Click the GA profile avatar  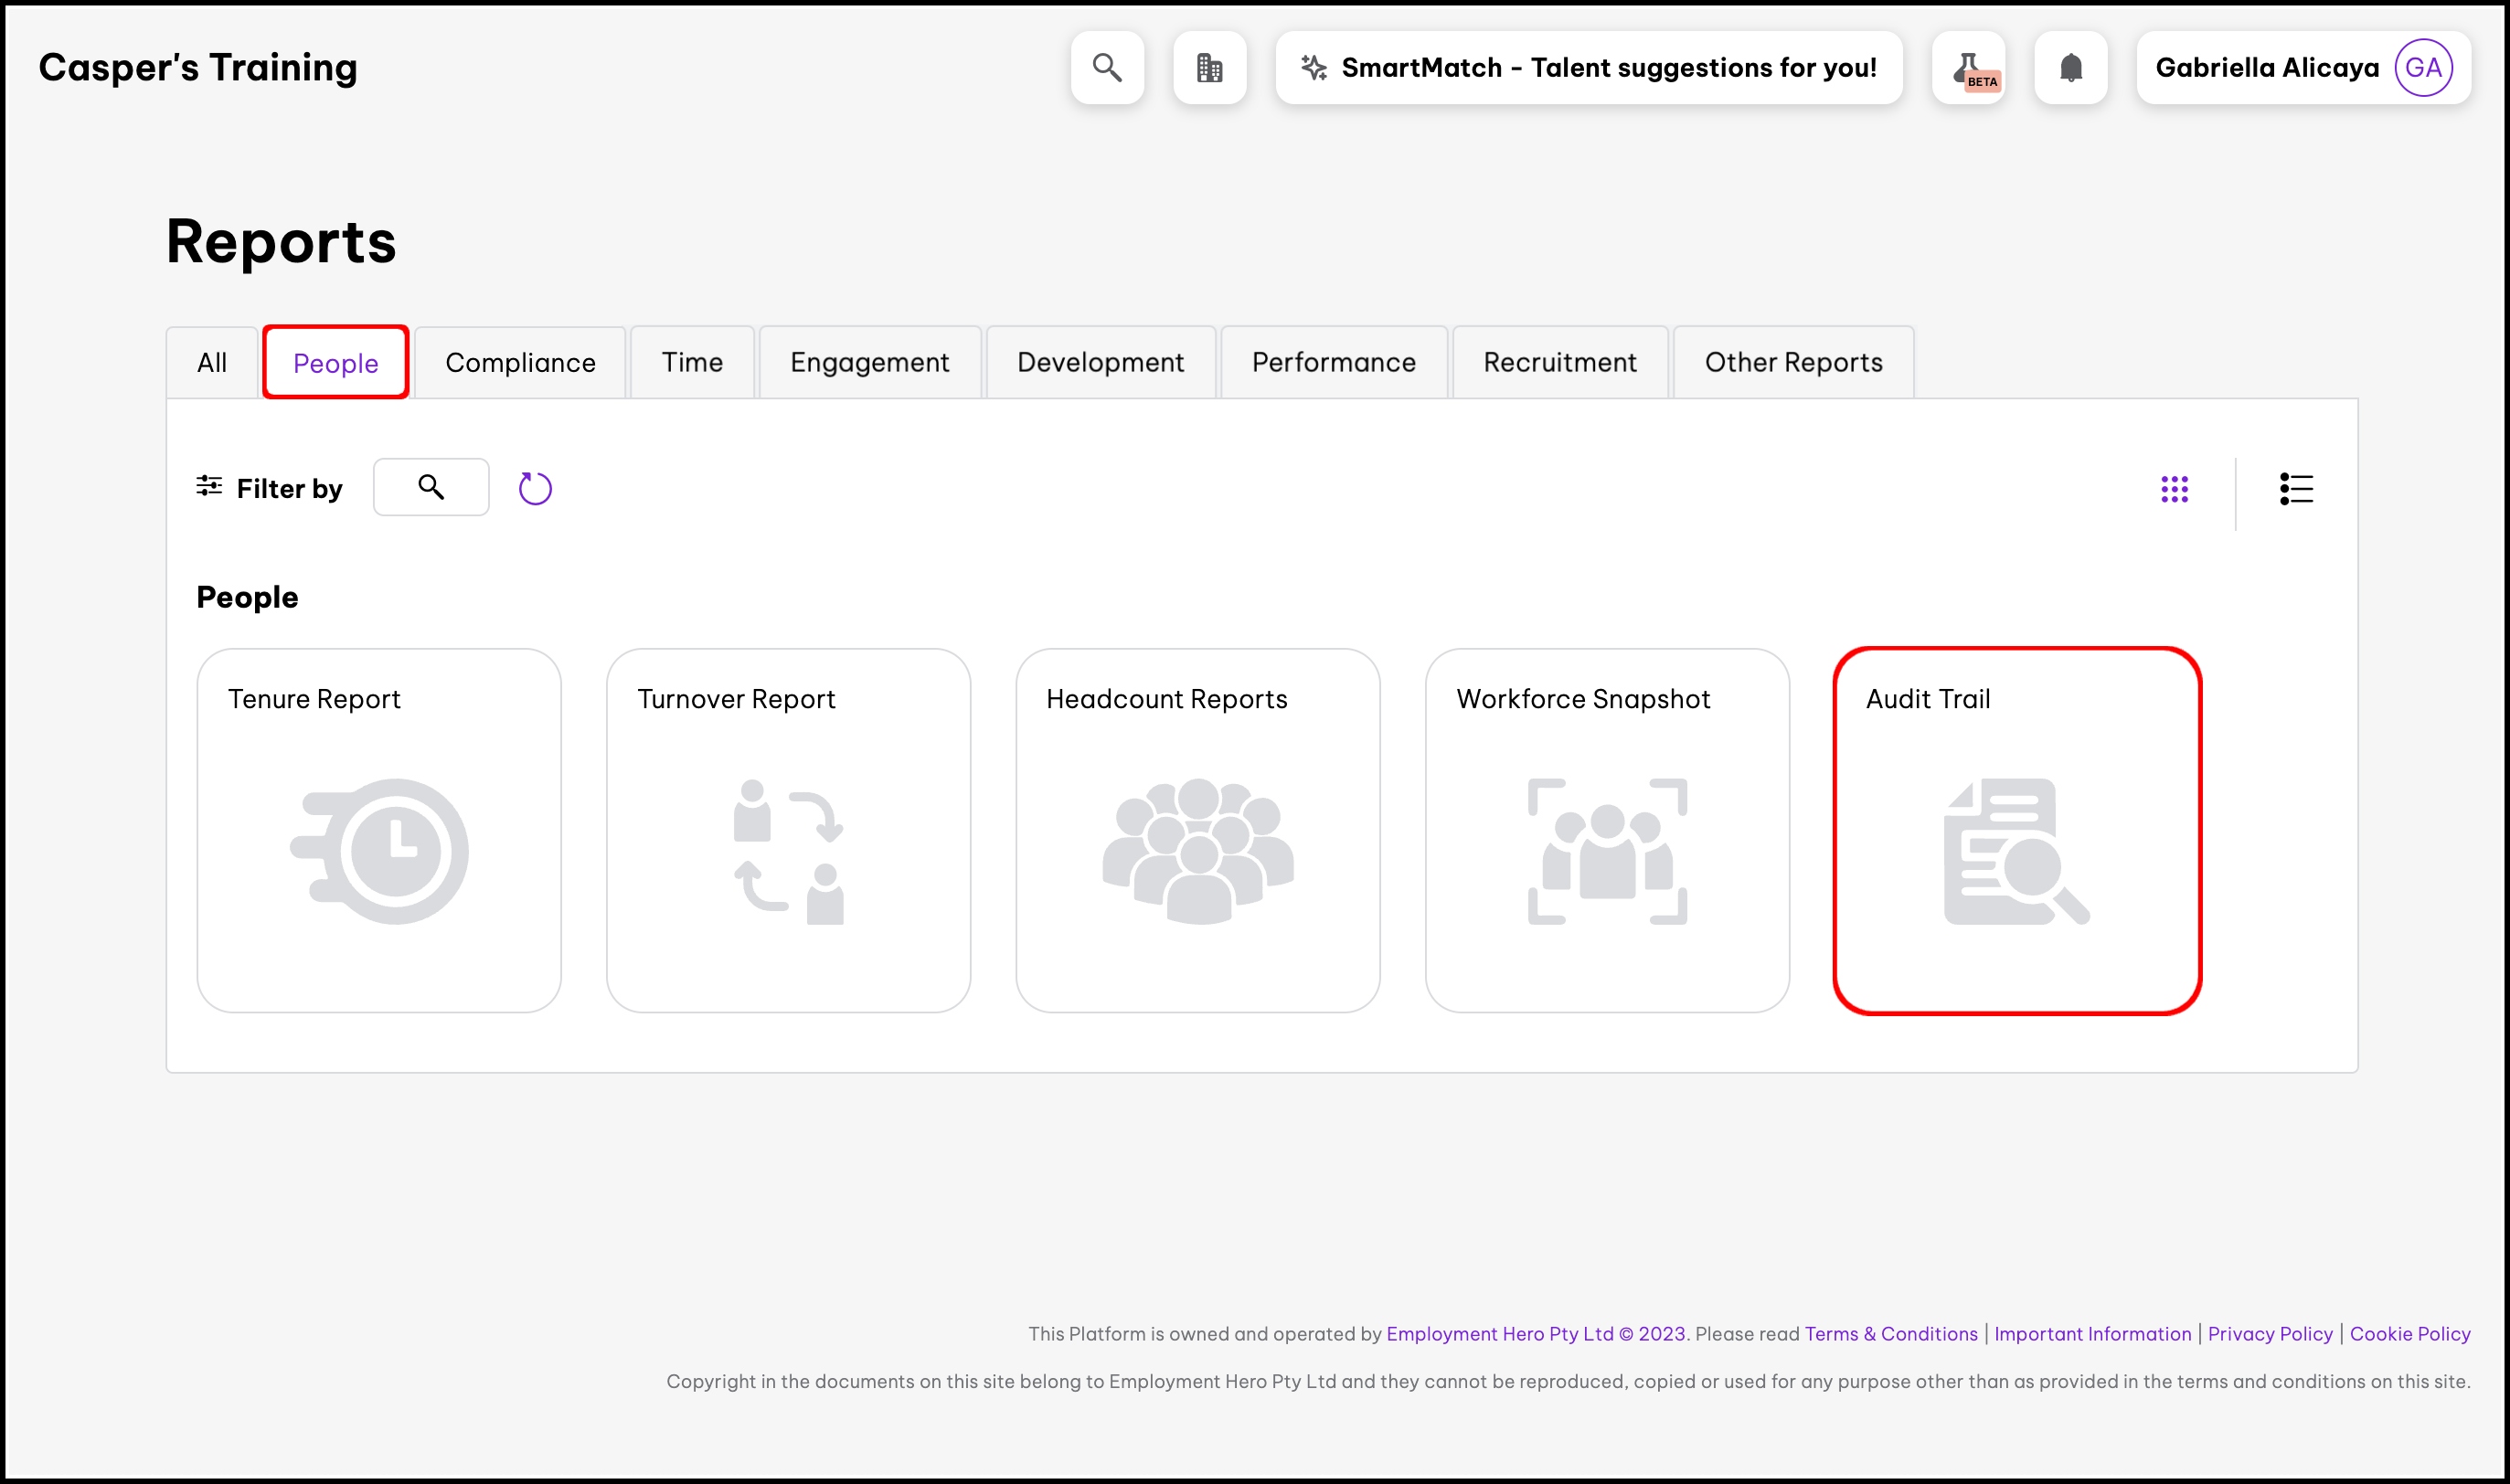coord(2423,68)
